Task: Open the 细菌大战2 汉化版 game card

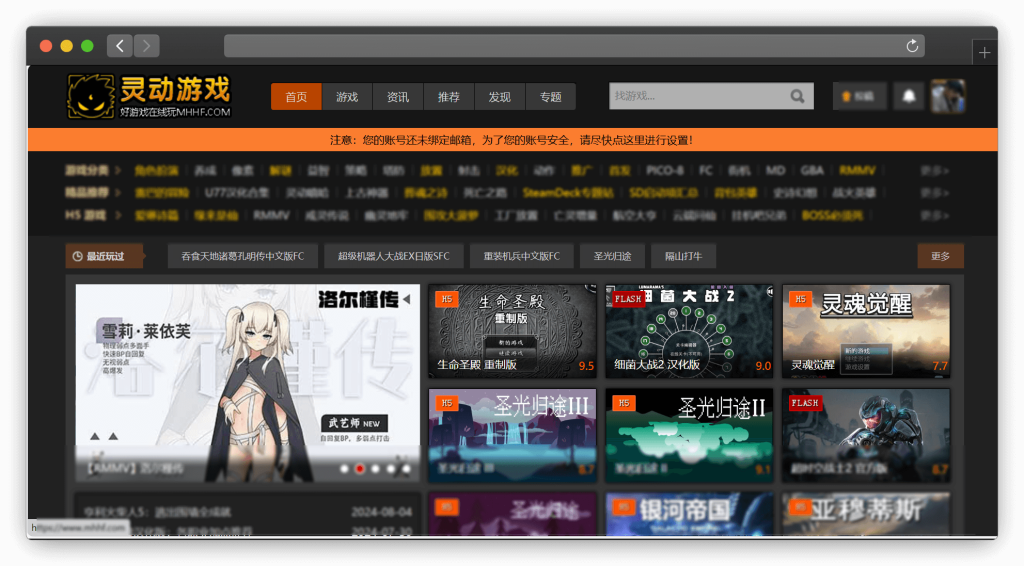Action: (x=689, y=331)
